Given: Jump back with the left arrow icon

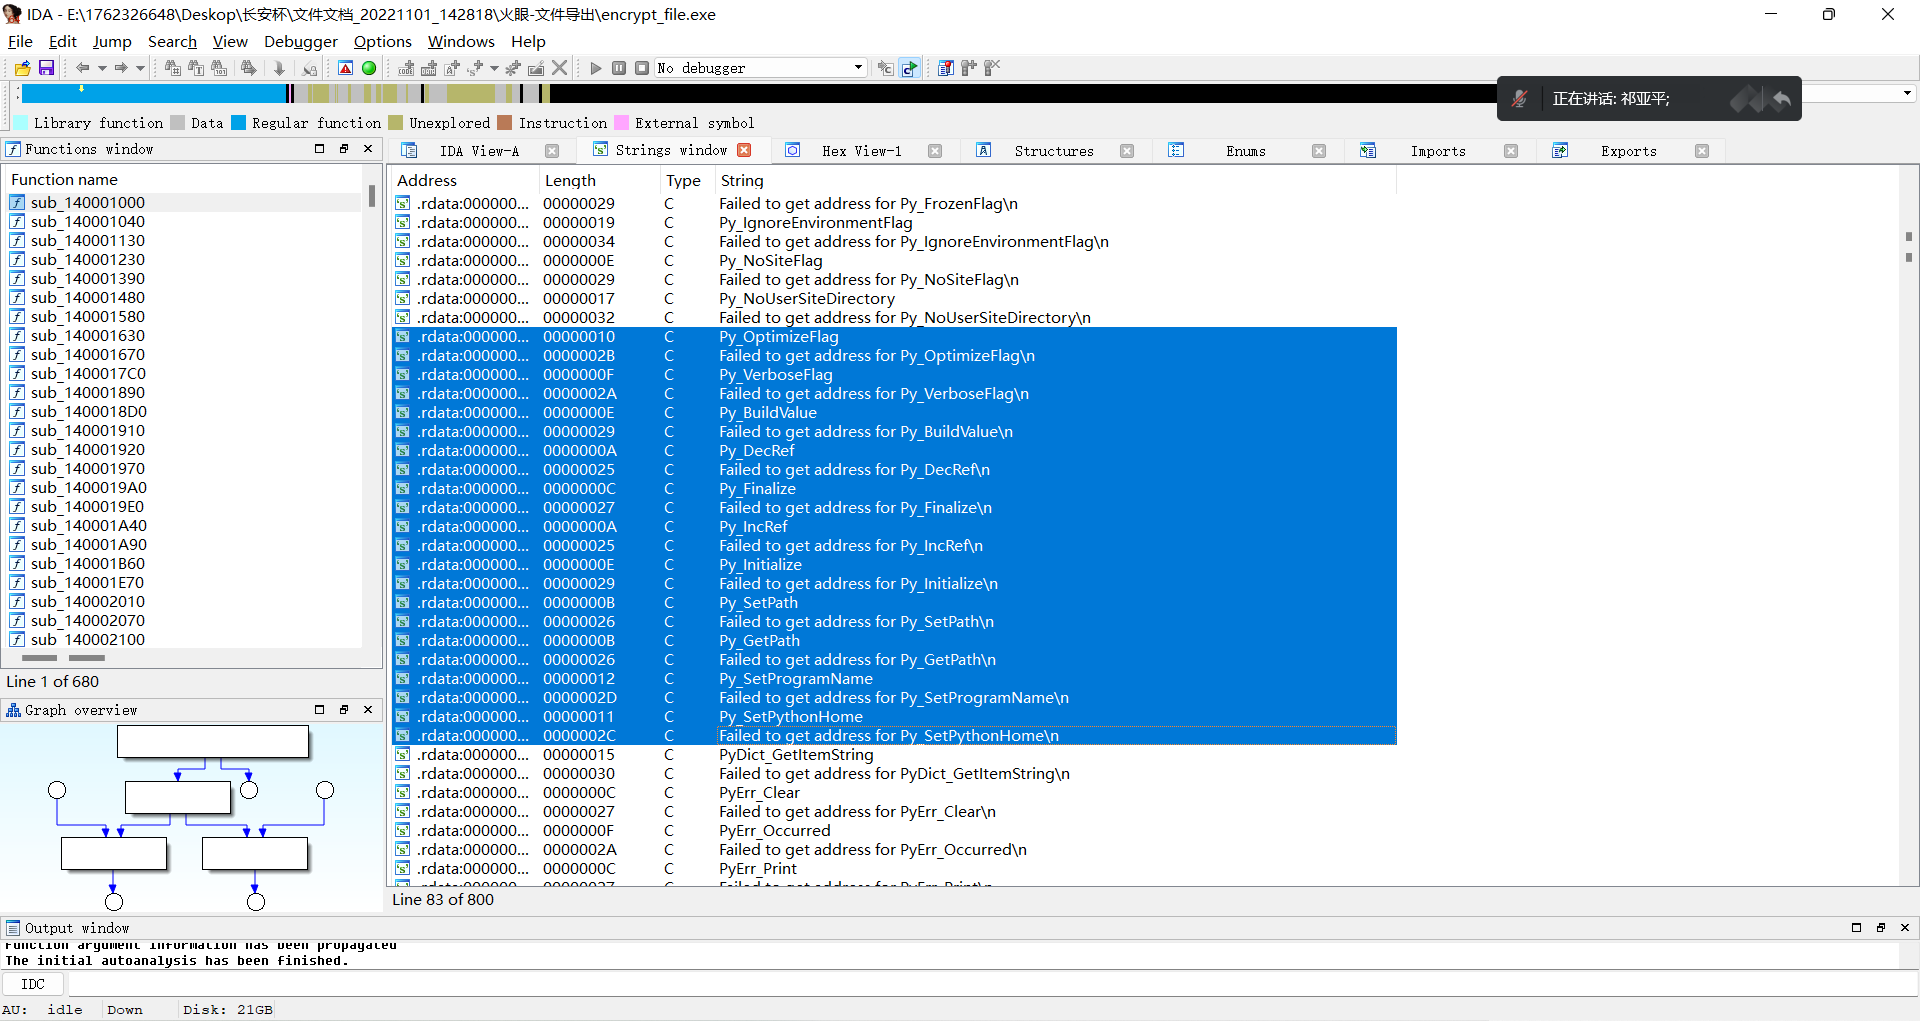Looking at the screenshot, I should click(x=83, y=68).
